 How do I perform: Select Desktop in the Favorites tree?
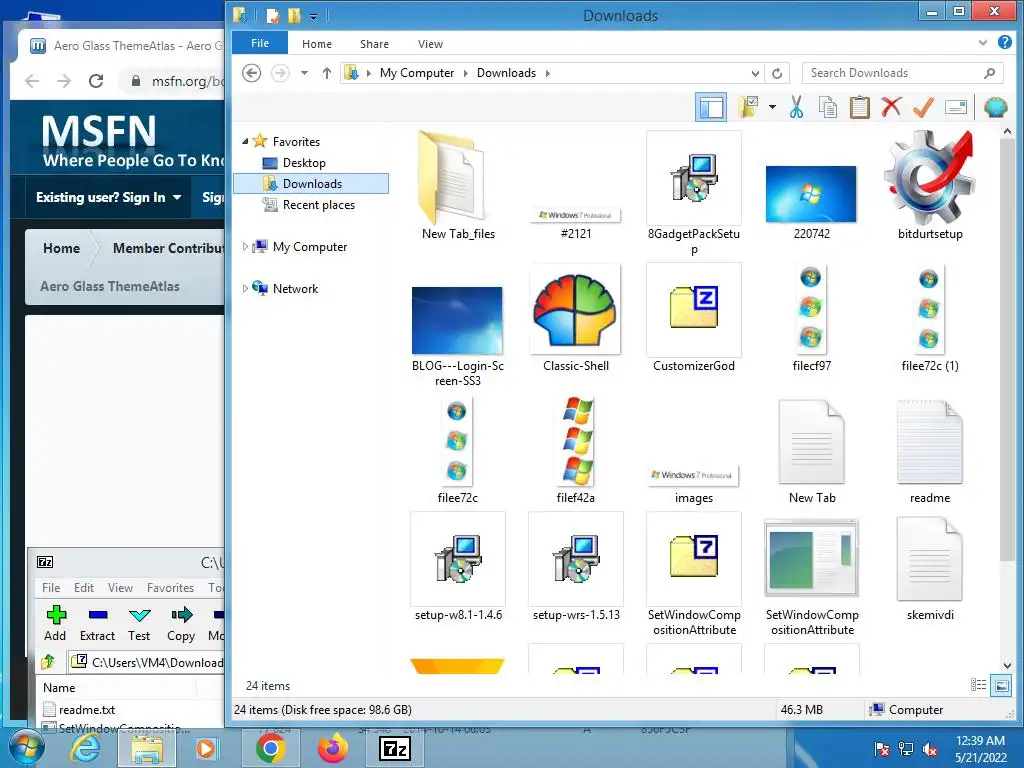pyautogui.click(x=304, y=163)
